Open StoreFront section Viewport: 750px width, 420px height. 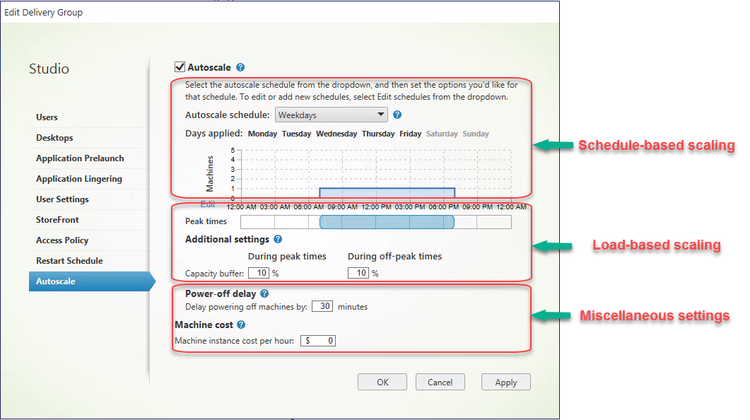click(x=57, y=220)
